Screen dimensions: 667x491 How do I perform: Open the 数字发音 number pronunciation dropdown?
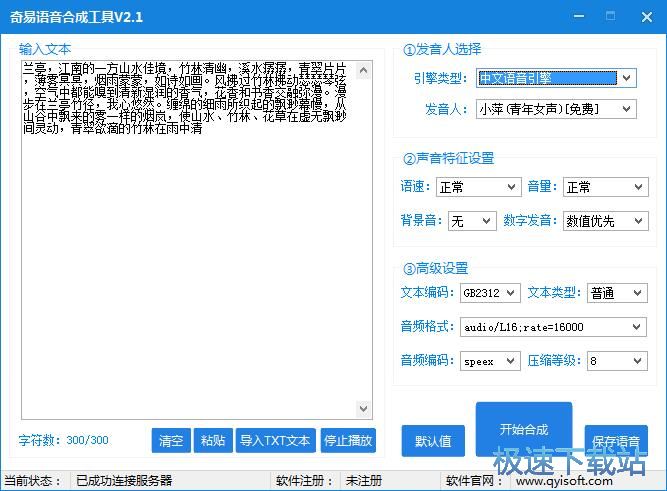[605, 220]
